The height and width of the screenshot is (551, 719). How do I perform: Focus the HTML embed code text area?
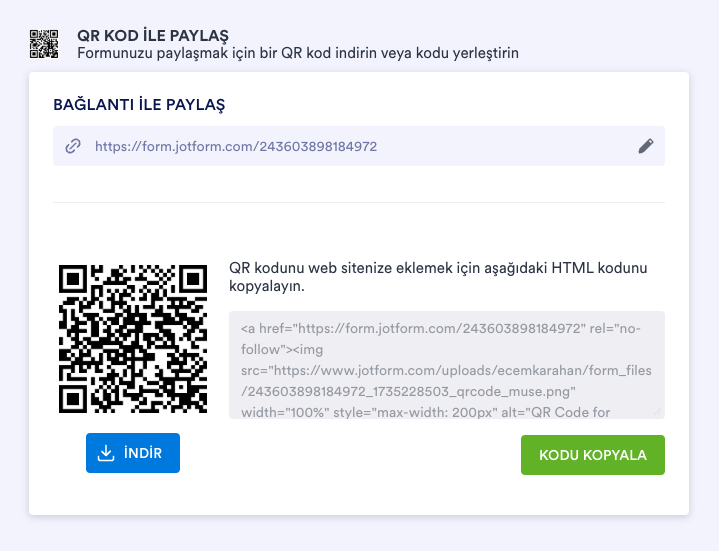click(447, 365)
